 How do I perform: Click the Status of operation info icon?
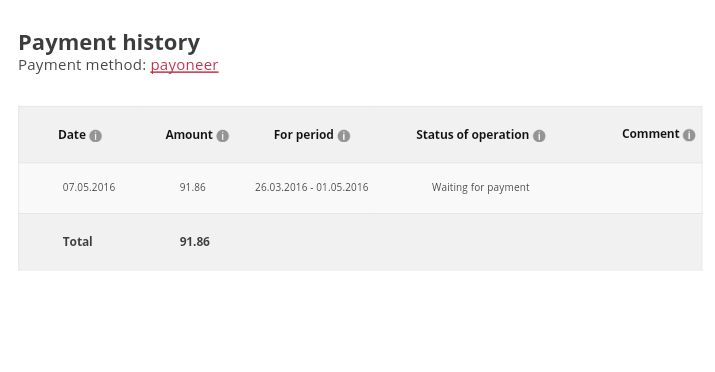coord(539,136)
